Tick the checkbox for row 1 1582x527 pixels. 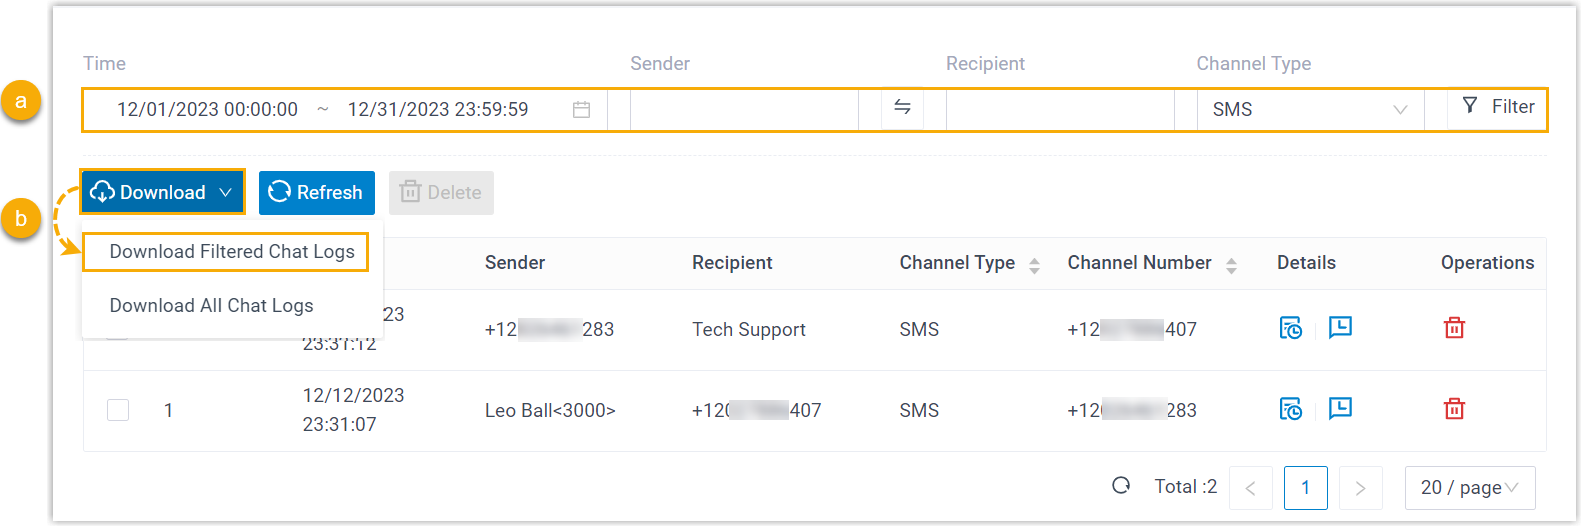[118, 410]
